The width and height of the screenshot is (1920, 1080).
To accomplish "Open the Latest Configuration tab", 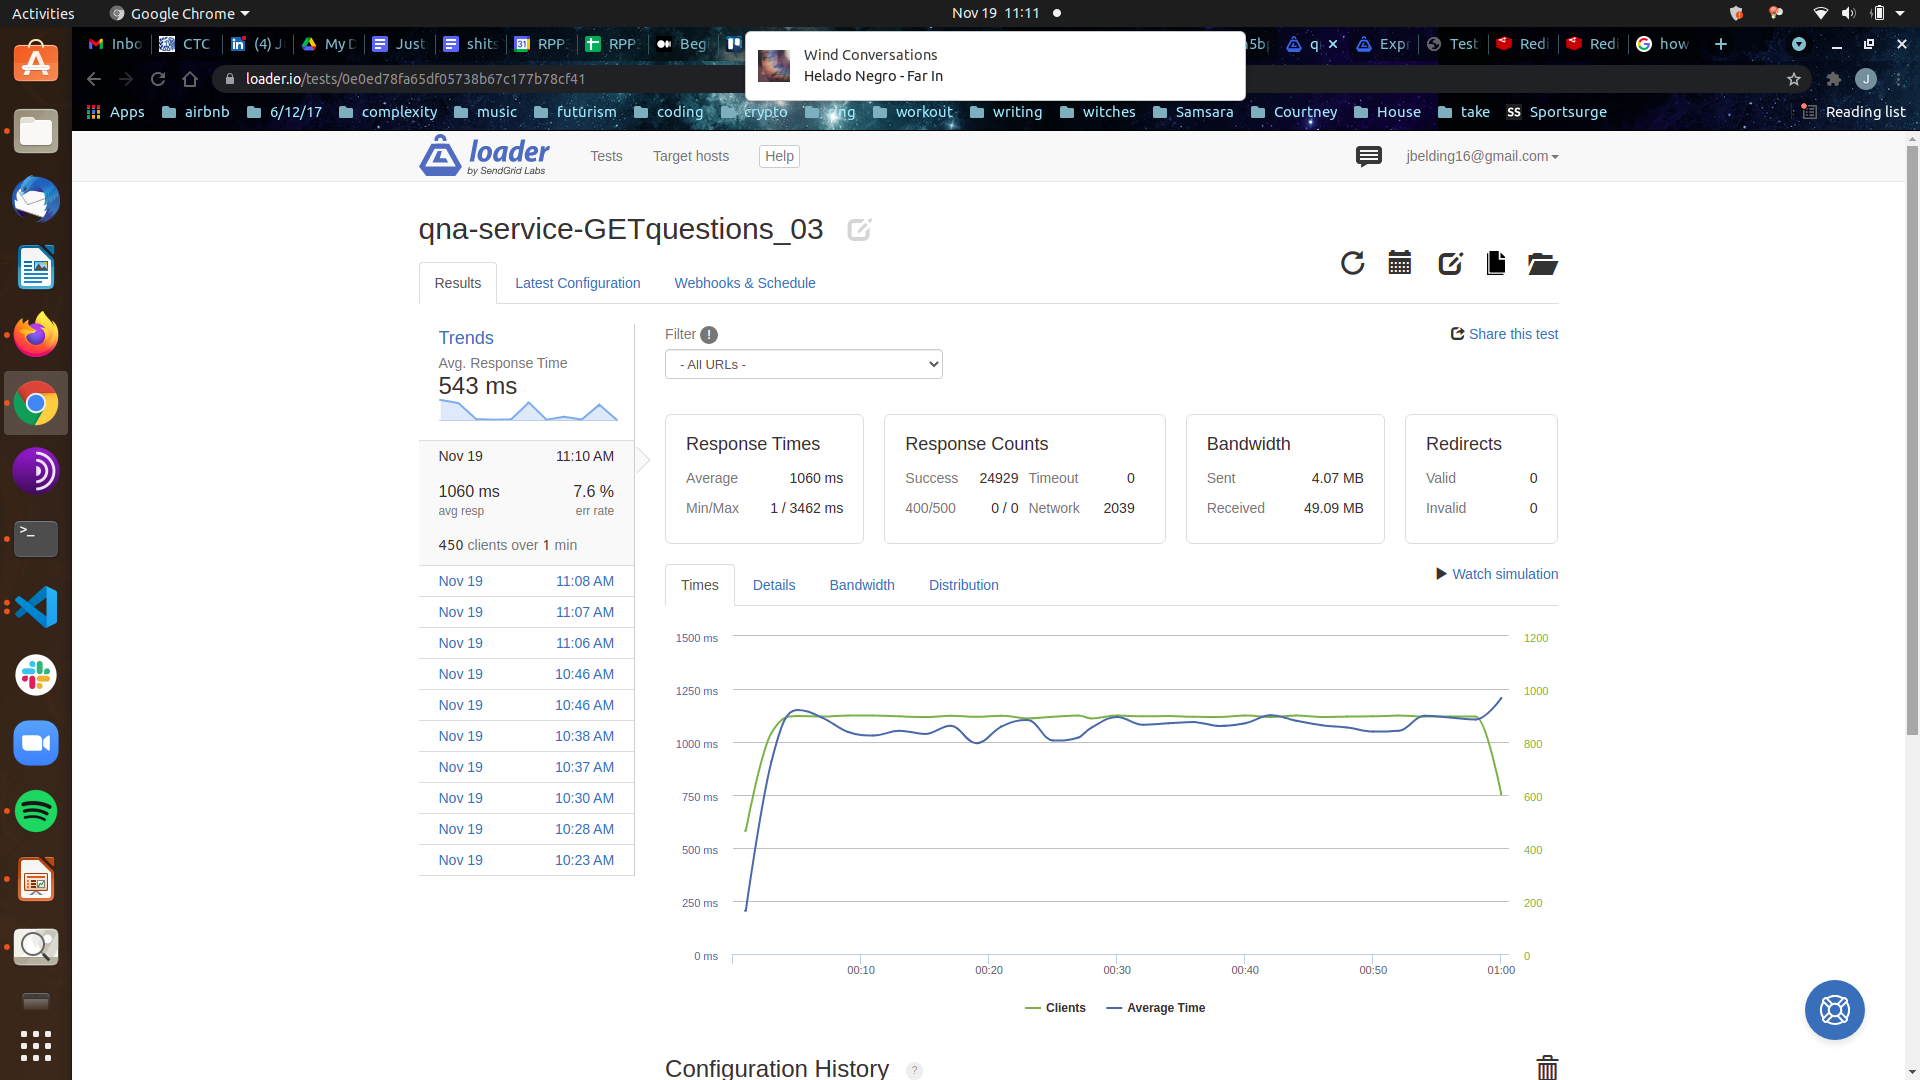I will (x=577, y=283).
